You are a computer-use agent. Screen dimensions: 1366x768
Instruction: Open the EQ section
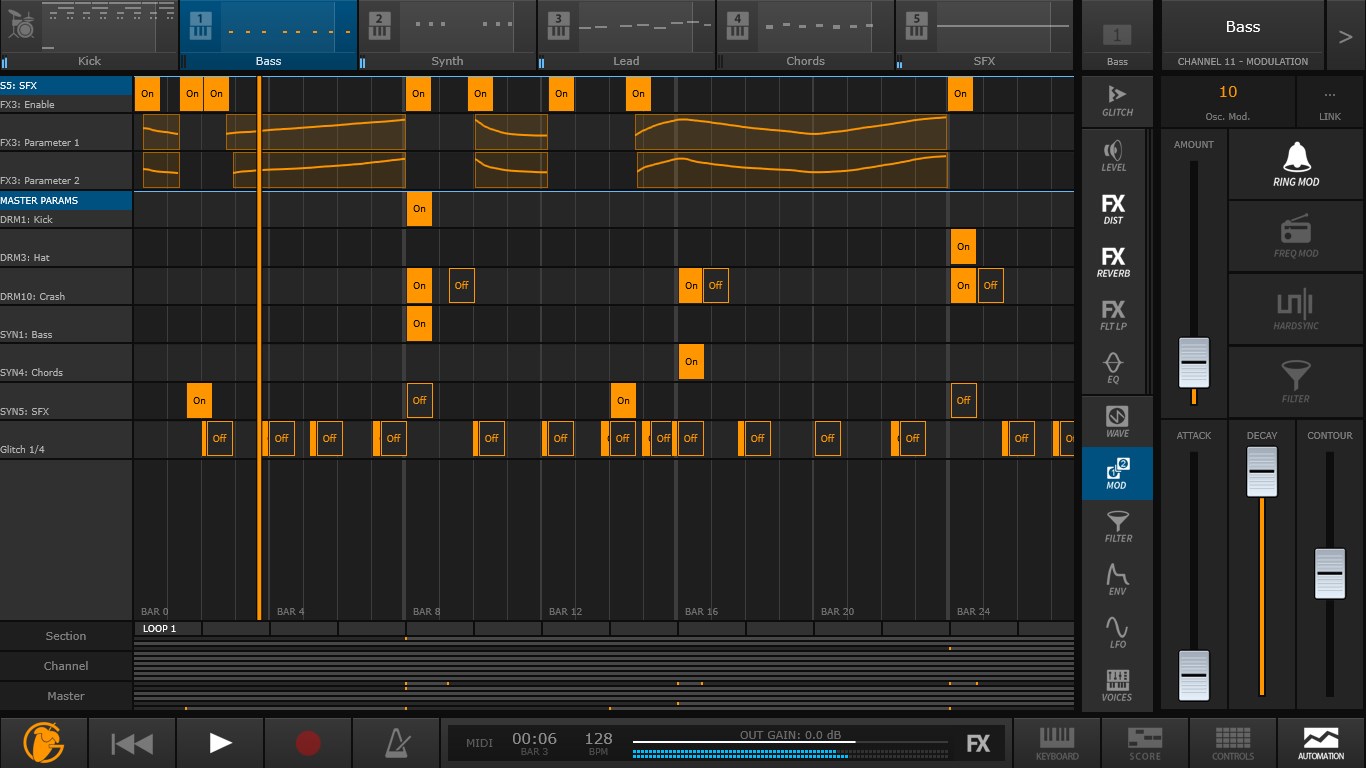point(1113,367)
